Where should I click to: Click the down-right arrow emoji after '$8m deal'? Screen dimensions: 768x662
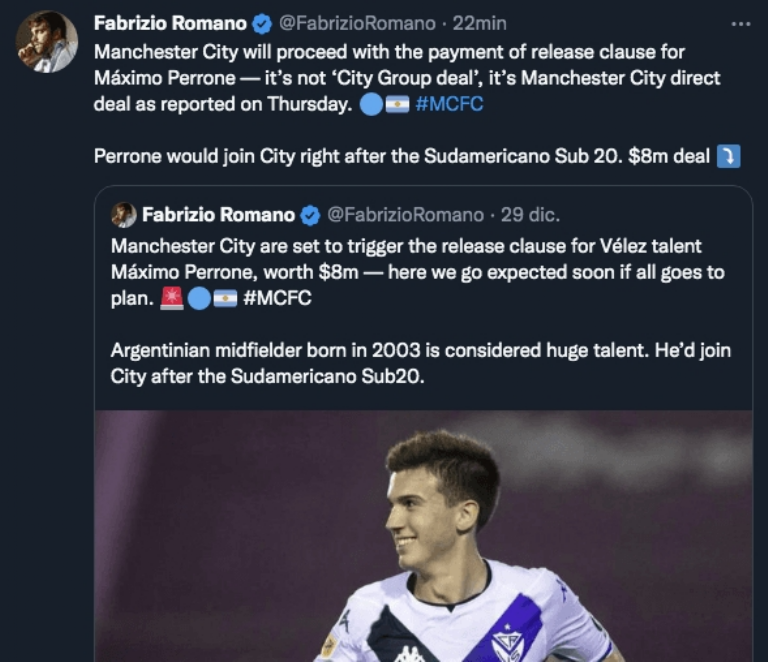tap(729, 156)
